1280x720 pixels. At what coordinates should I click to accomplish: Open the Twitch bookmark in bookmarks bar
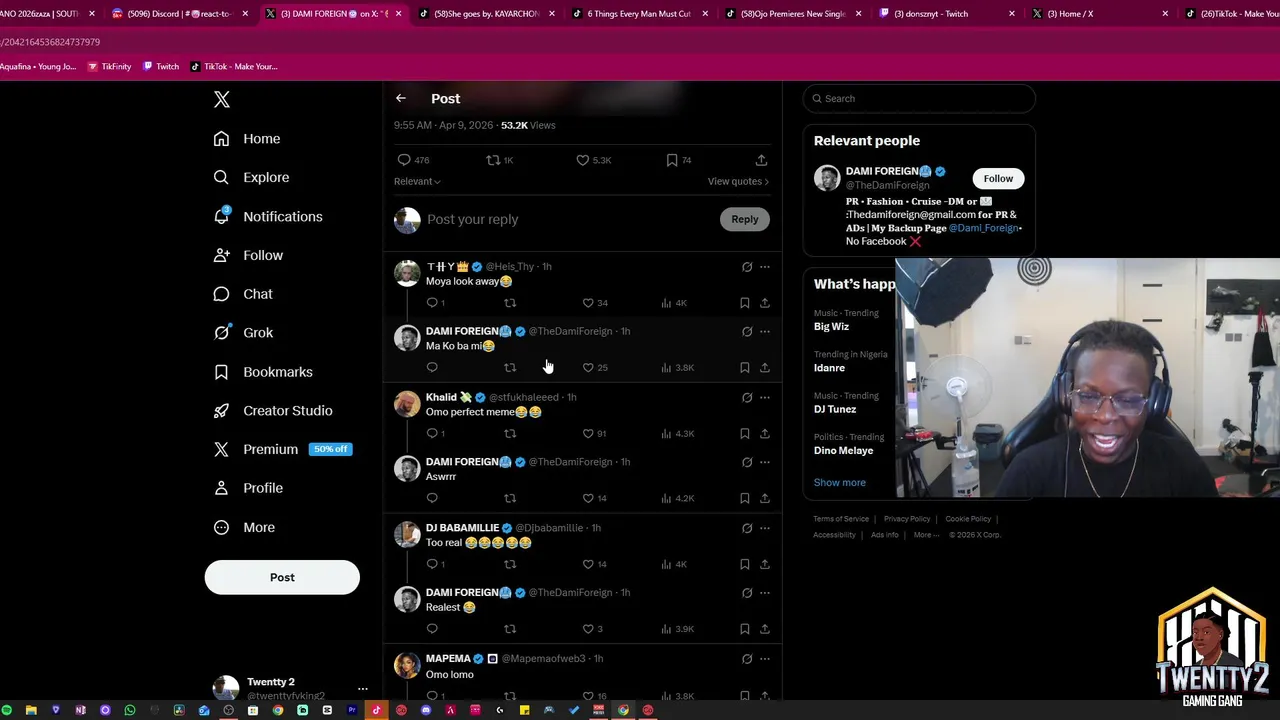click(161, 66)
